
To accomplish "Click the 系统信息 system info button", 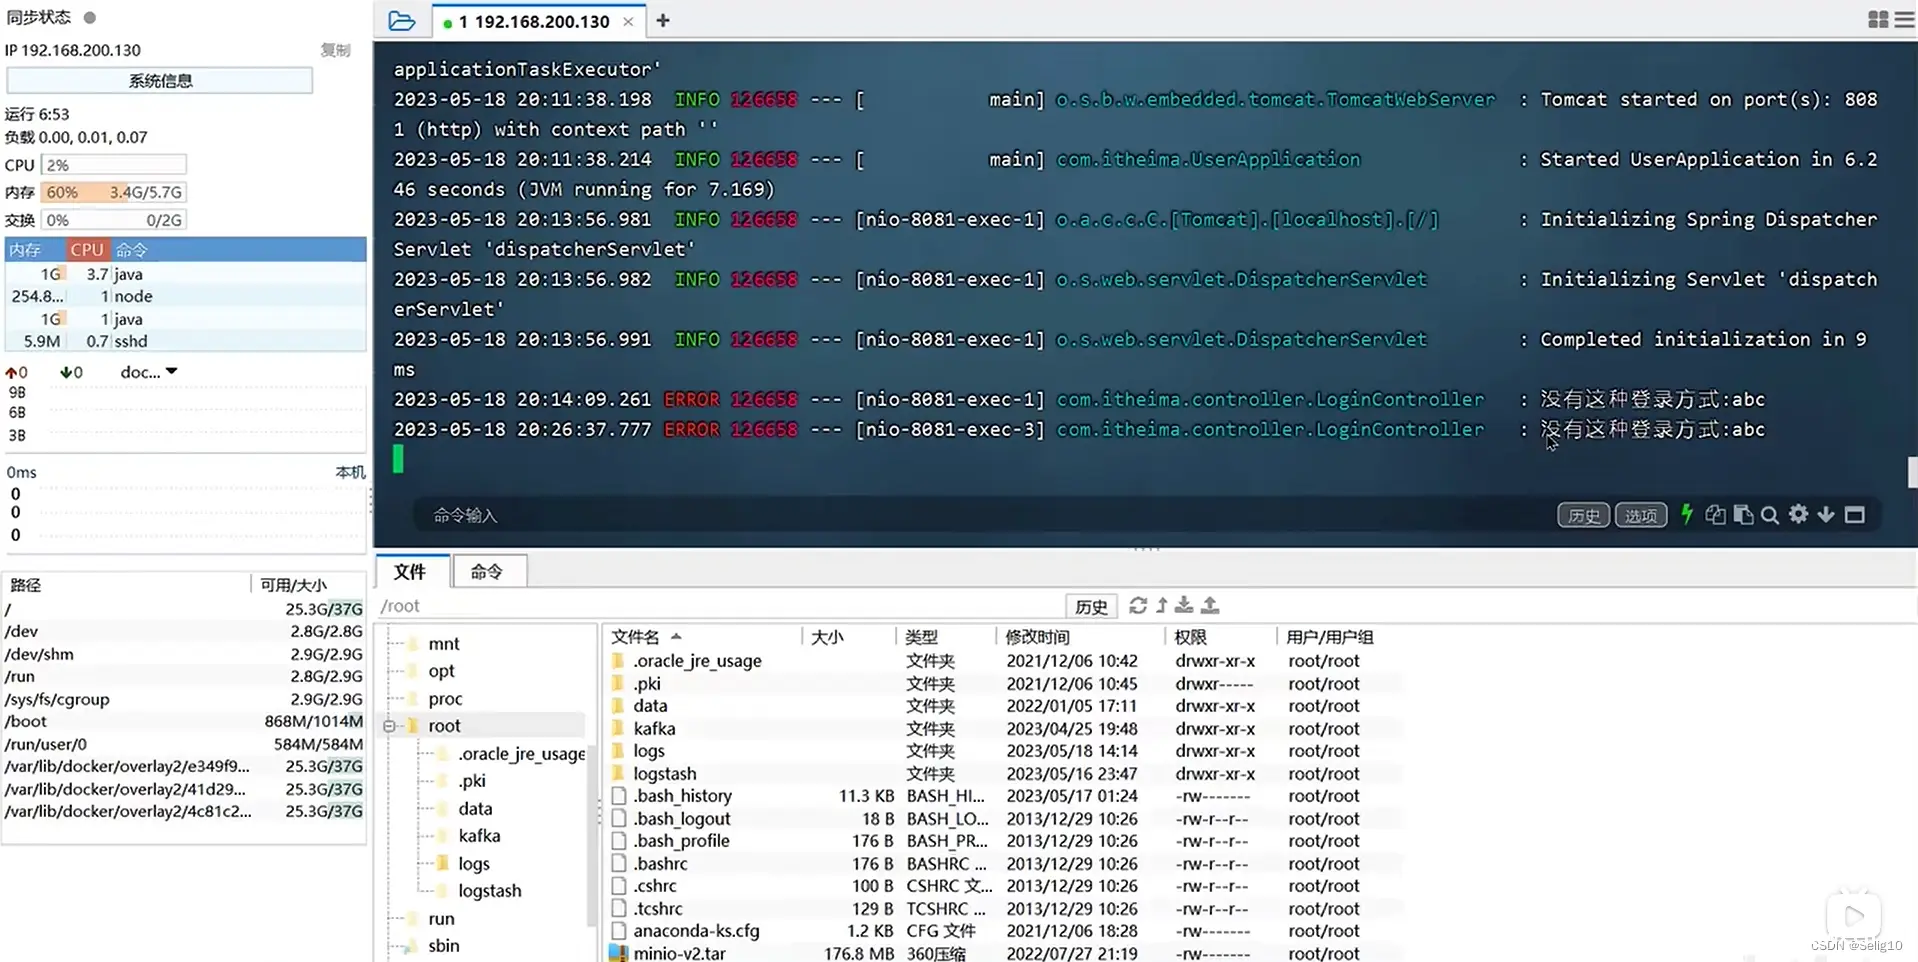I will pyautogui.click(x=160, y=80).
